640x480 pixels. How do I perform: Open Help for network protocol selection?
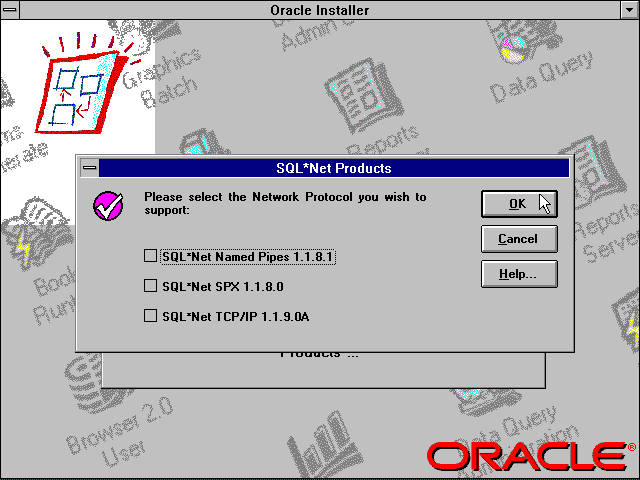517,273
